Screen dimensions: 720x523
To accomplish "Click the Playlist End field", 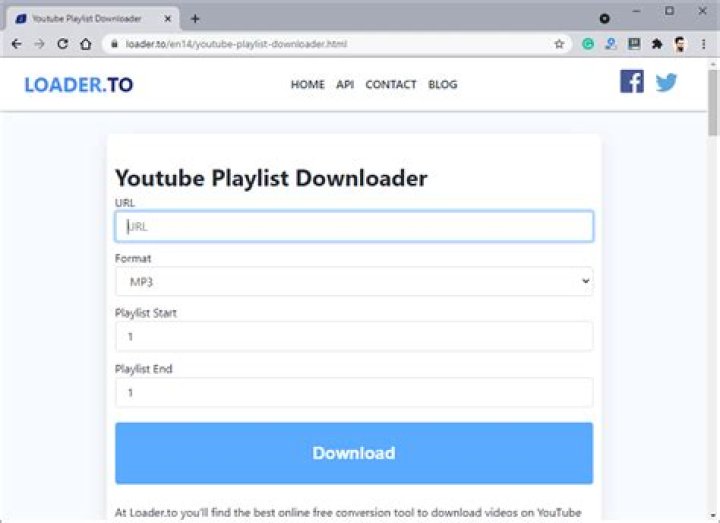I will click(x=354, y=393).
